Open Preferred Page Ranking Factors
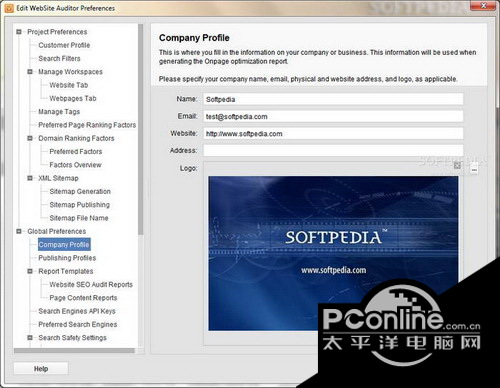Viewport: 500px width, 388px height. pyautogui.click(x=87, y=125)
